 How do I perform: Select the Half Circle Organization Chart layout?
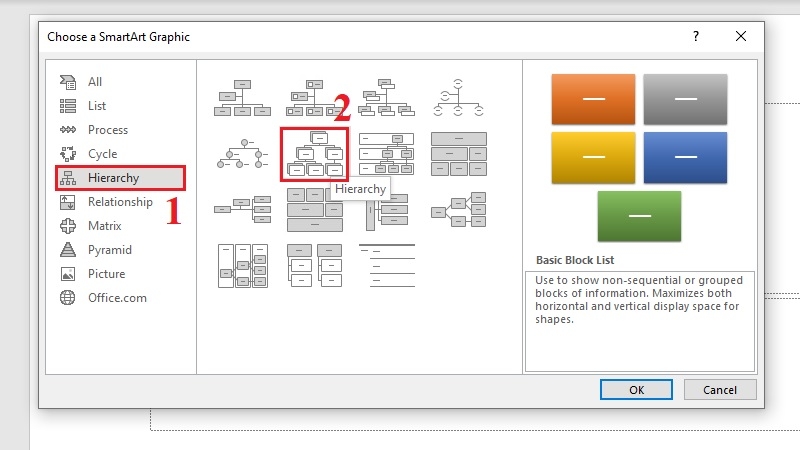coord(458,97)
